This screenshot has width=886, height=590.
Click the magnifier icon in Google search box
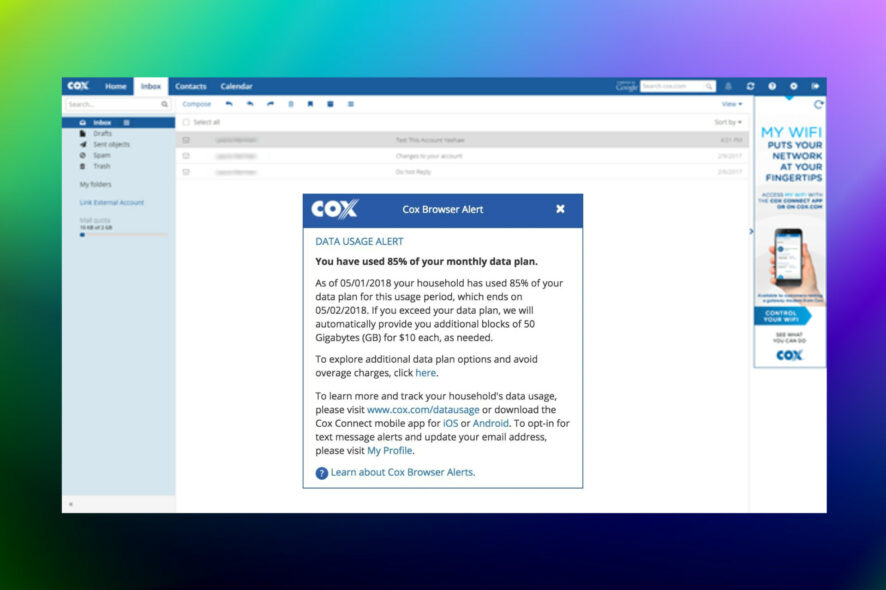(709, 86)
